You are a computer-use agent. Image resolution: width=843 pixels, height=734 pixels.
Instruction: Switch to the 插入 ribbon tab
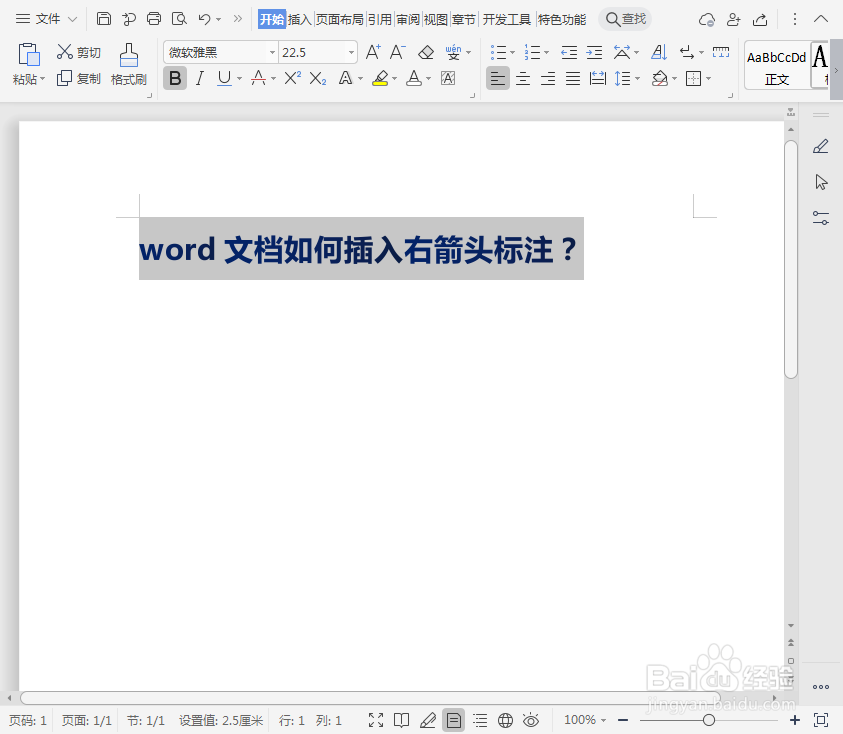[x=299, y=18]
